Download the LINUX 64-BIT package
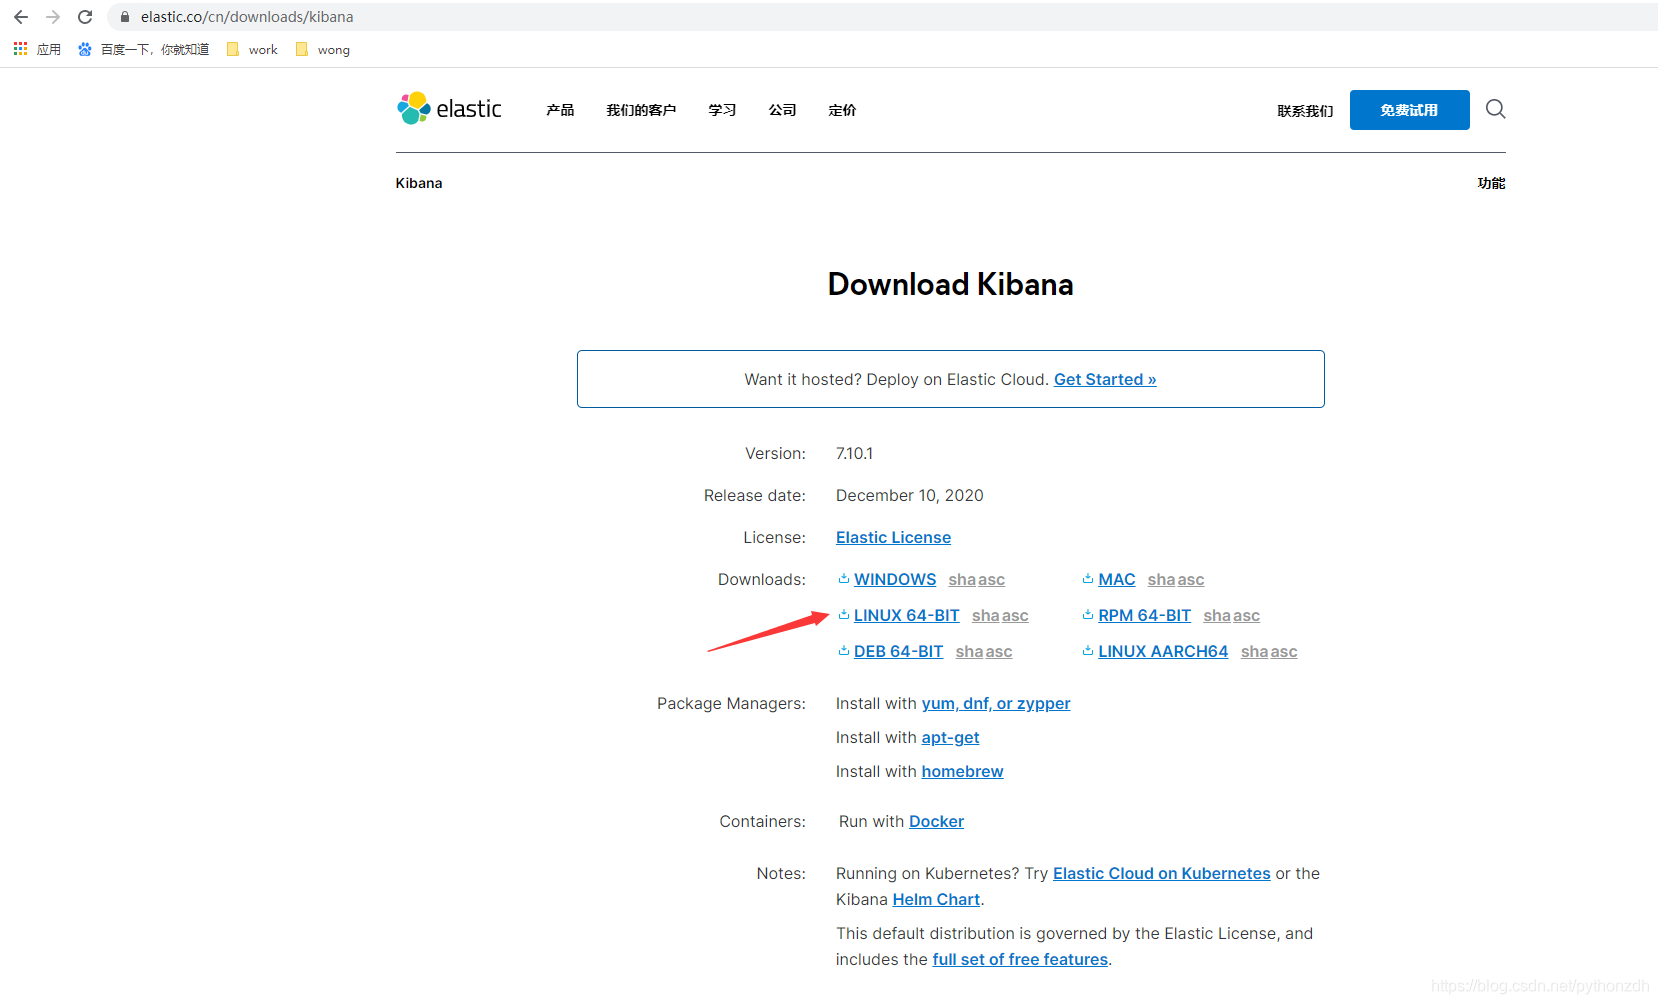Viewport: 1658px width, 1004px height. 906,615
